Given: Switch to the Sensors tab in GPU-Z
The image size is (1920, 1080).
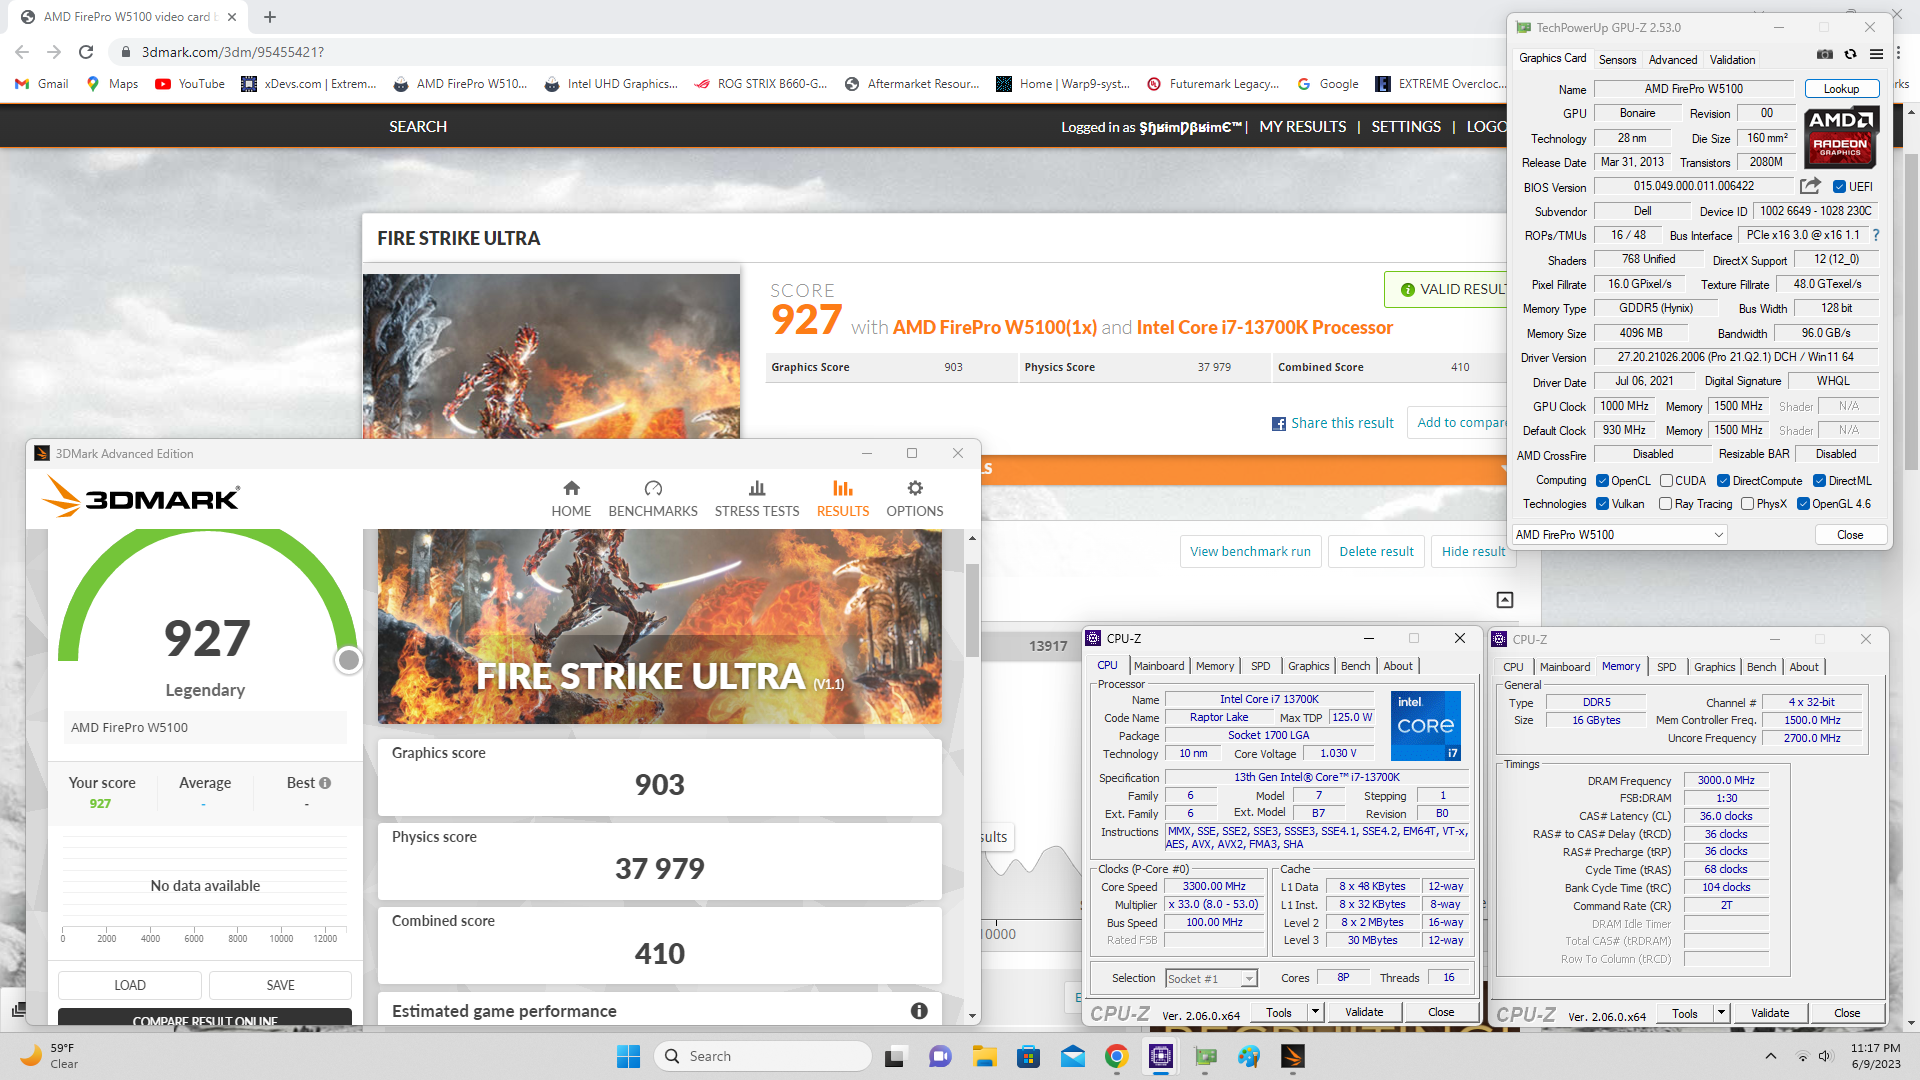Looking at the screenshot, I should [x=1617, y=60].
